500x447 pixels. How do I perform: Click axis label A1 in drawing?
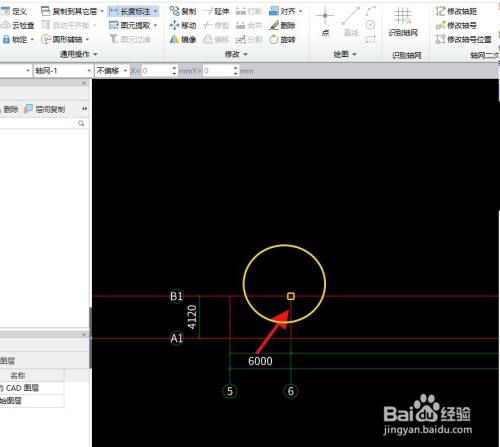(176, 338)
